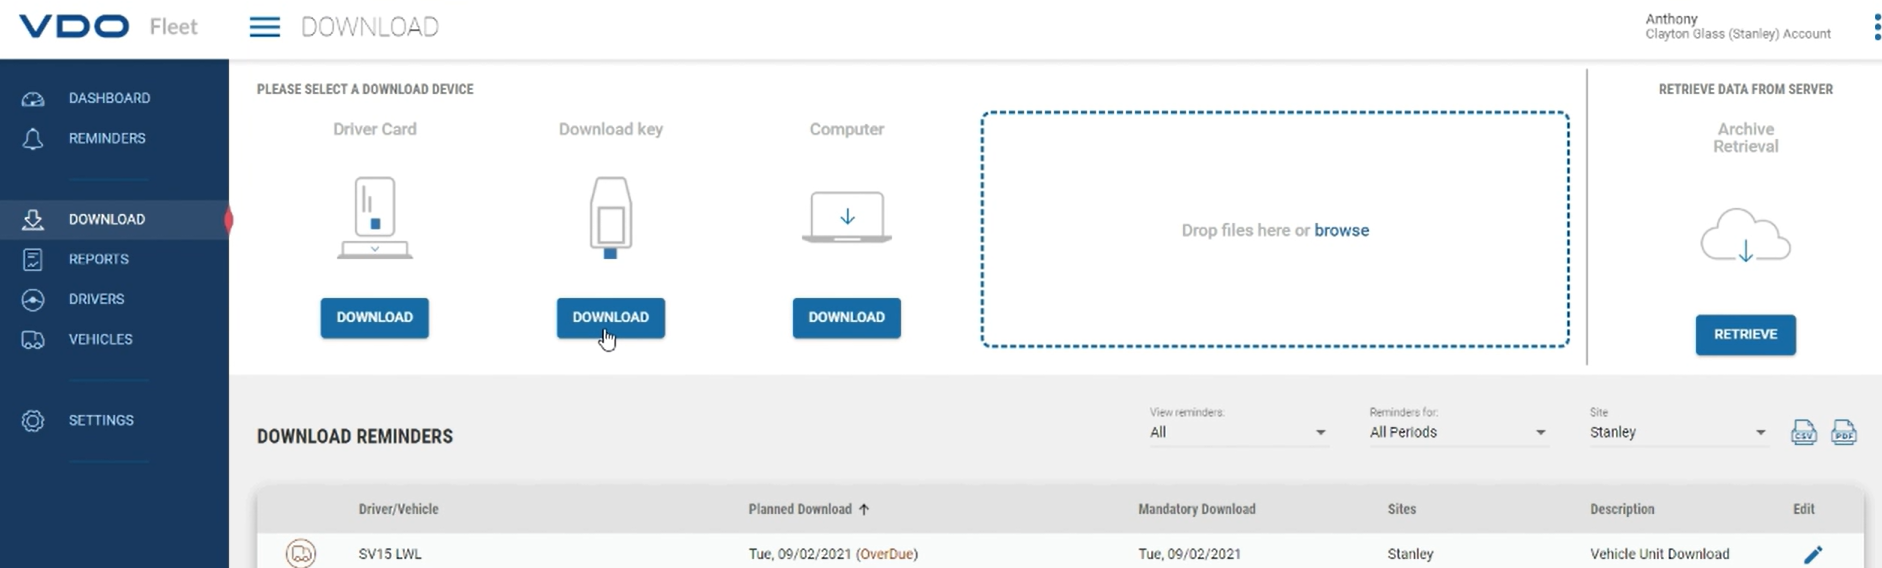Click the Download key device icon

pyautogui.click(x=611, y=218)
